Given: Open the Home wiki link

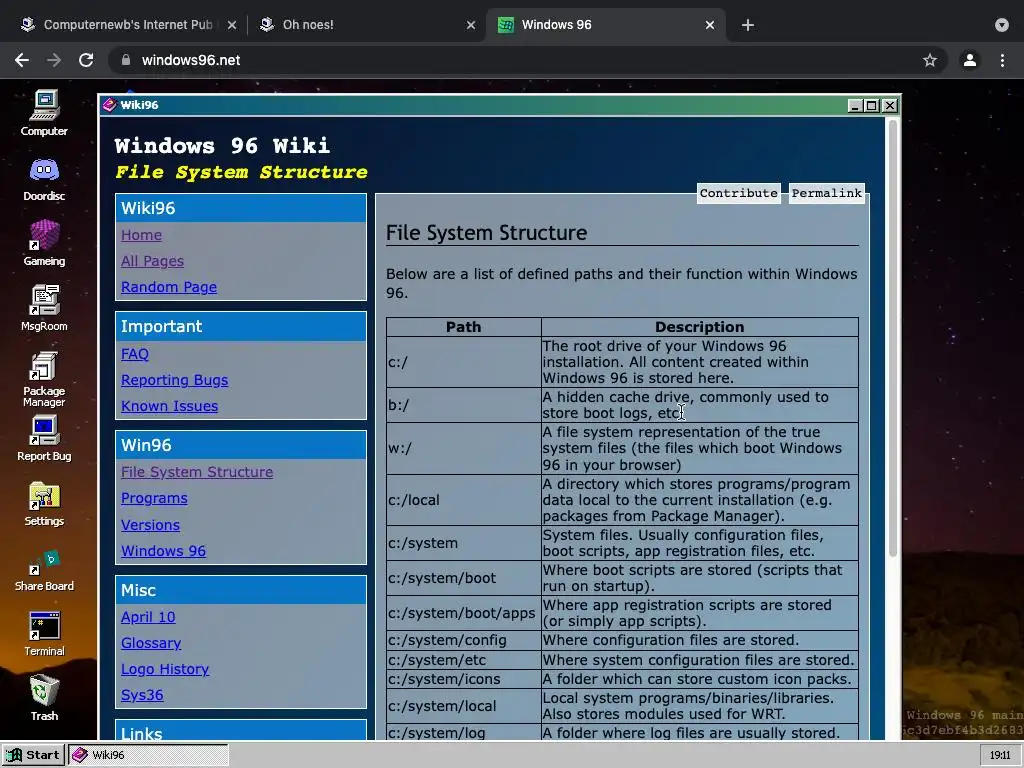Looking at the screenshot, I should [141, 235].
